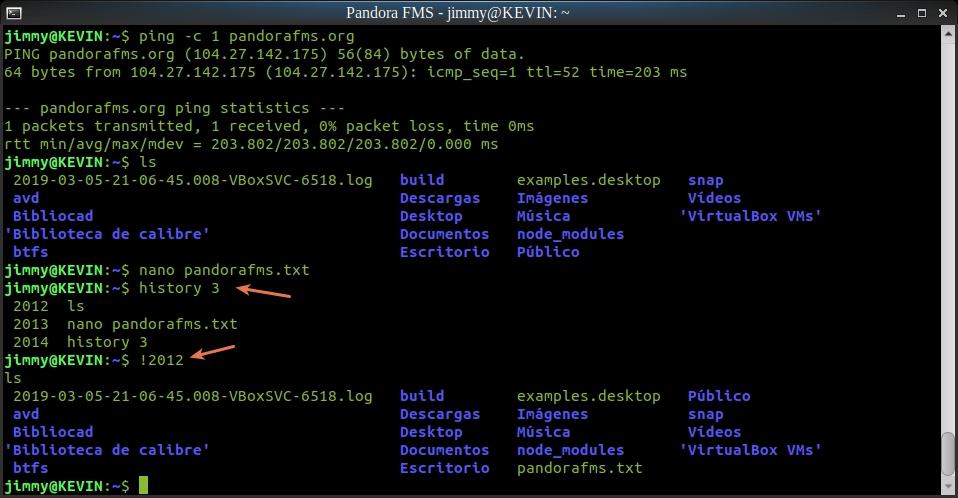The image size is (958, 498).
Task: Click 'Público' in the lower ls listing
Action: pos(719,396)
